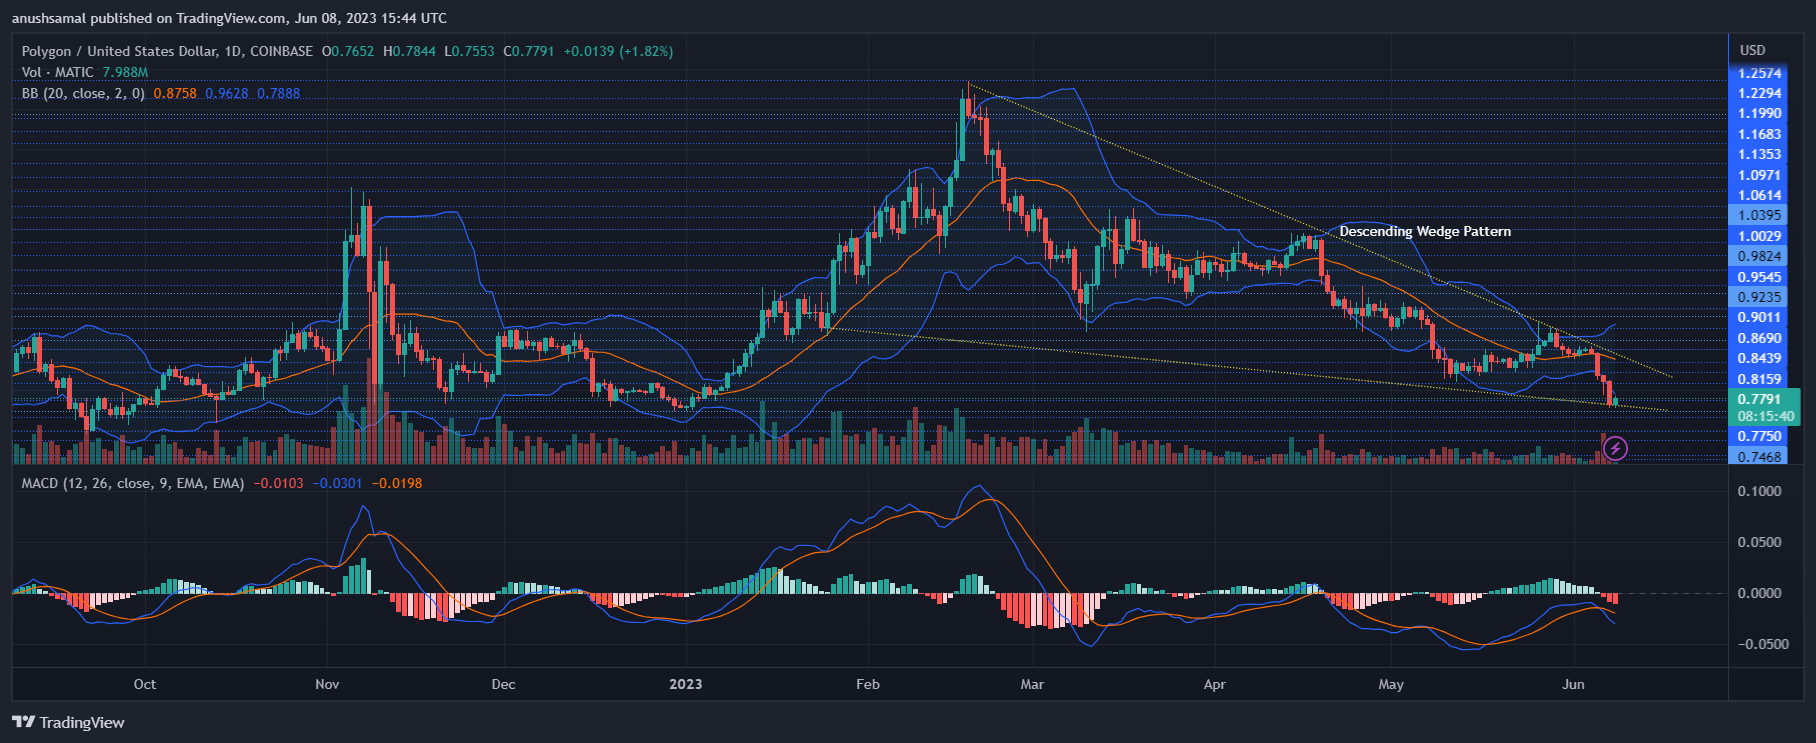Click the Vol · MATIC indicator legend

tap(58, 72)
